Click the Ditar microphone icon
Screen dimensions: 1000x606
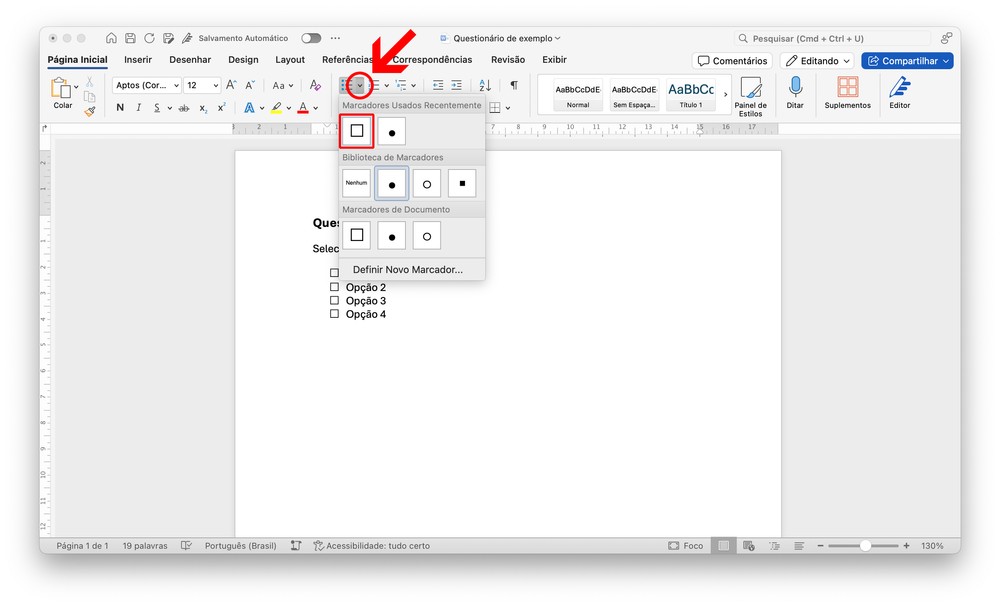795,88
